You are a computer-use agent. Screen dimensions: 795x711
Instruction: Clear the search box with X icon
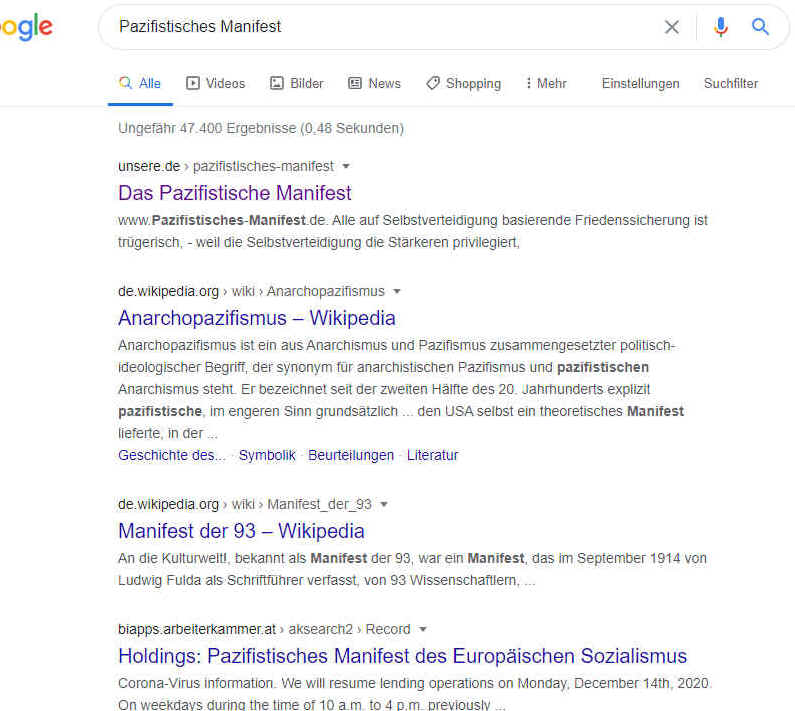click(x=672, y=27)
